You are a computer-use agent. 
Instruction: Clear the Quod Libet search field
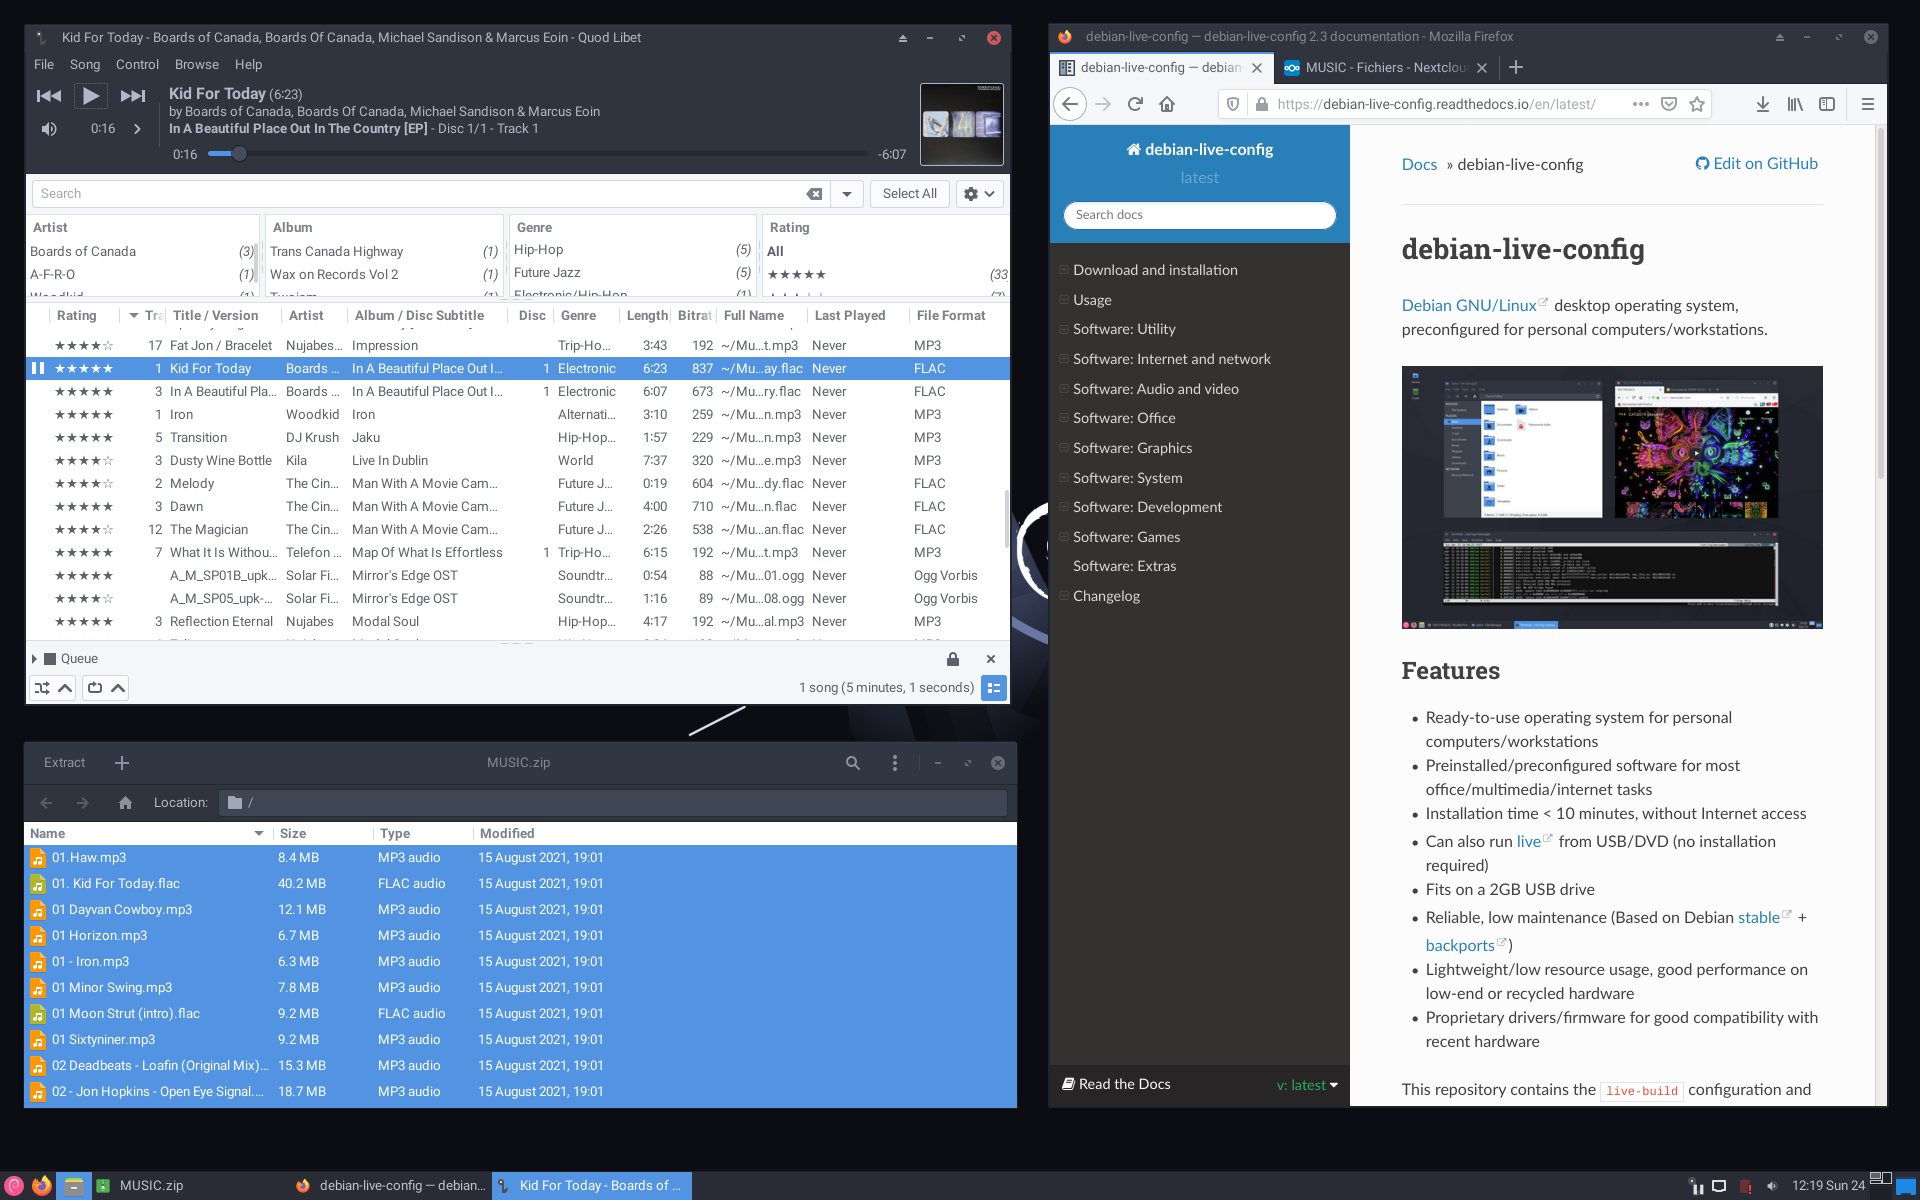pos(814,194)
